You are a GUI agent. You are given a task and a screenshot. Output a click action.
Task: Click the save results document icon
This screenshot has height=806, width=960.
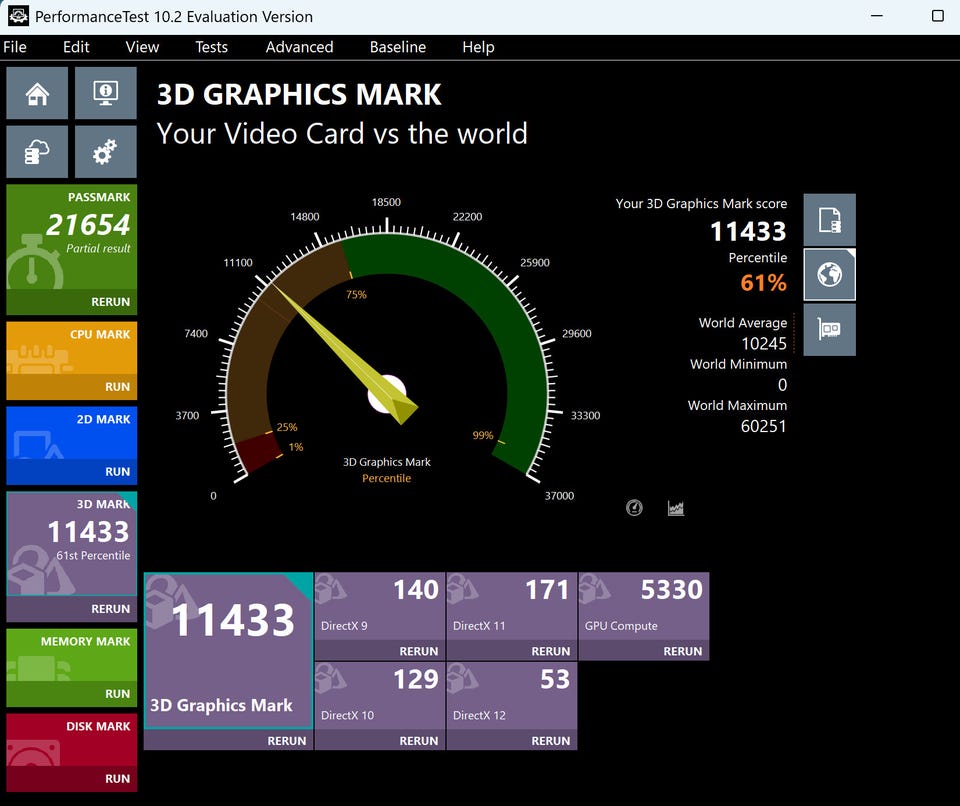pyautogui.click(x=830, y=220)
